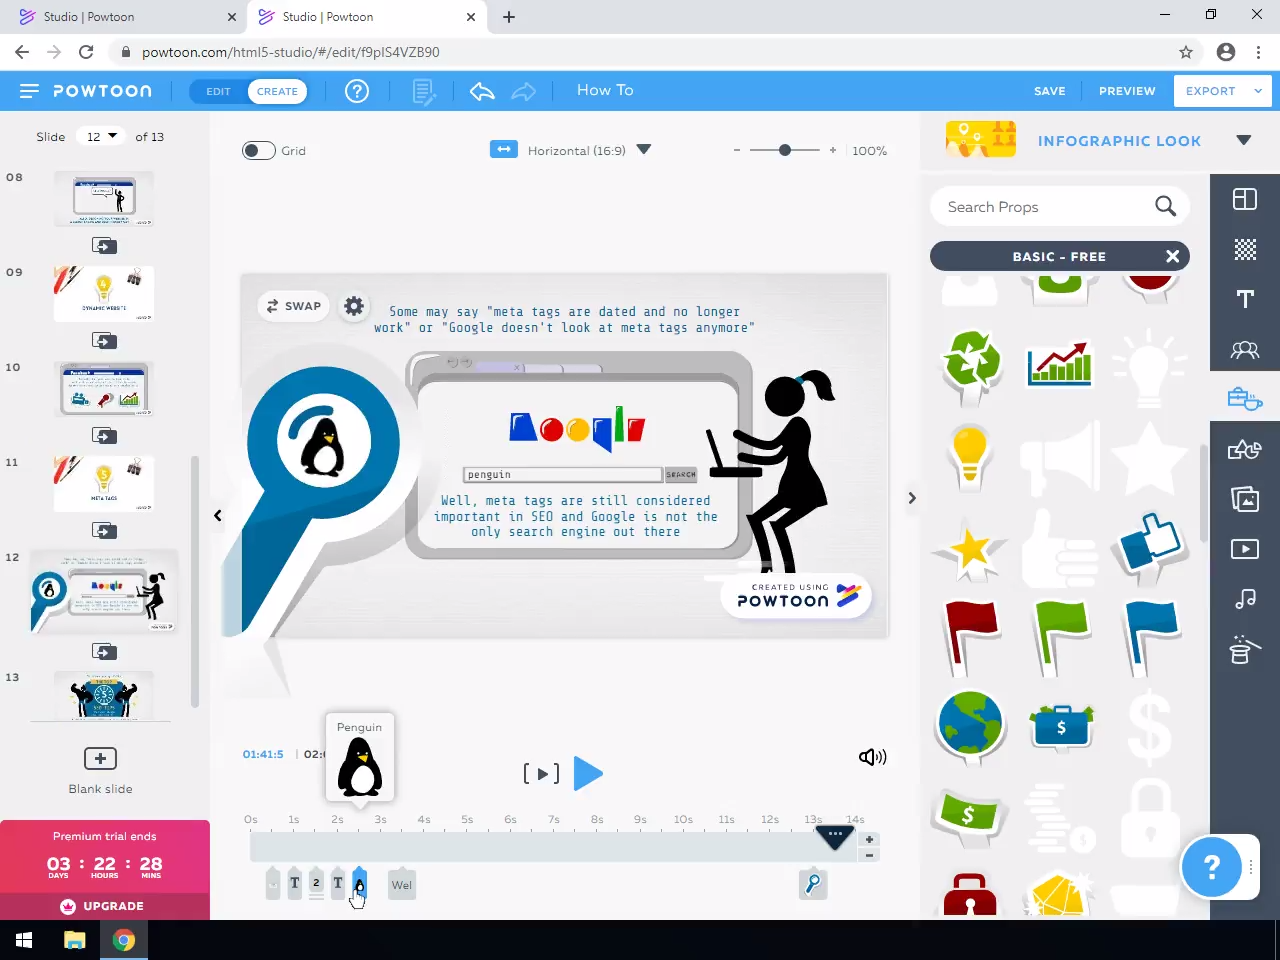Image resolution: width=1280 pixels, height=960 pixels.
Task: Click the zoom slider handle
Action: (x=785, y=150)
